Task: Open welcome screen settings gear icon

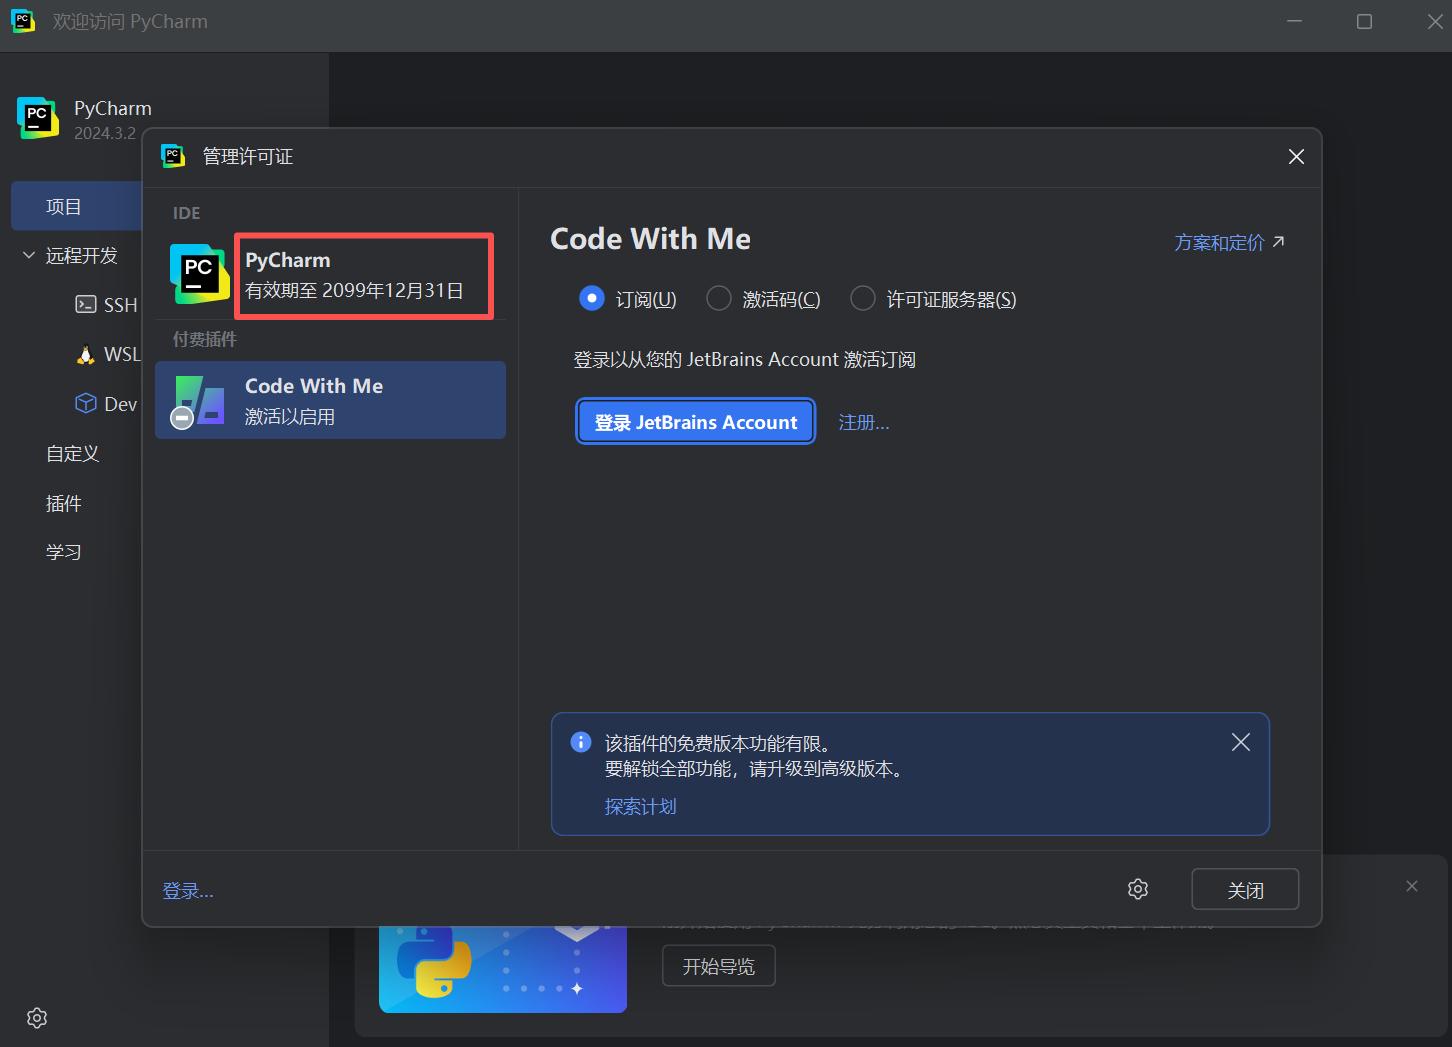Action: click(37, 1018)
